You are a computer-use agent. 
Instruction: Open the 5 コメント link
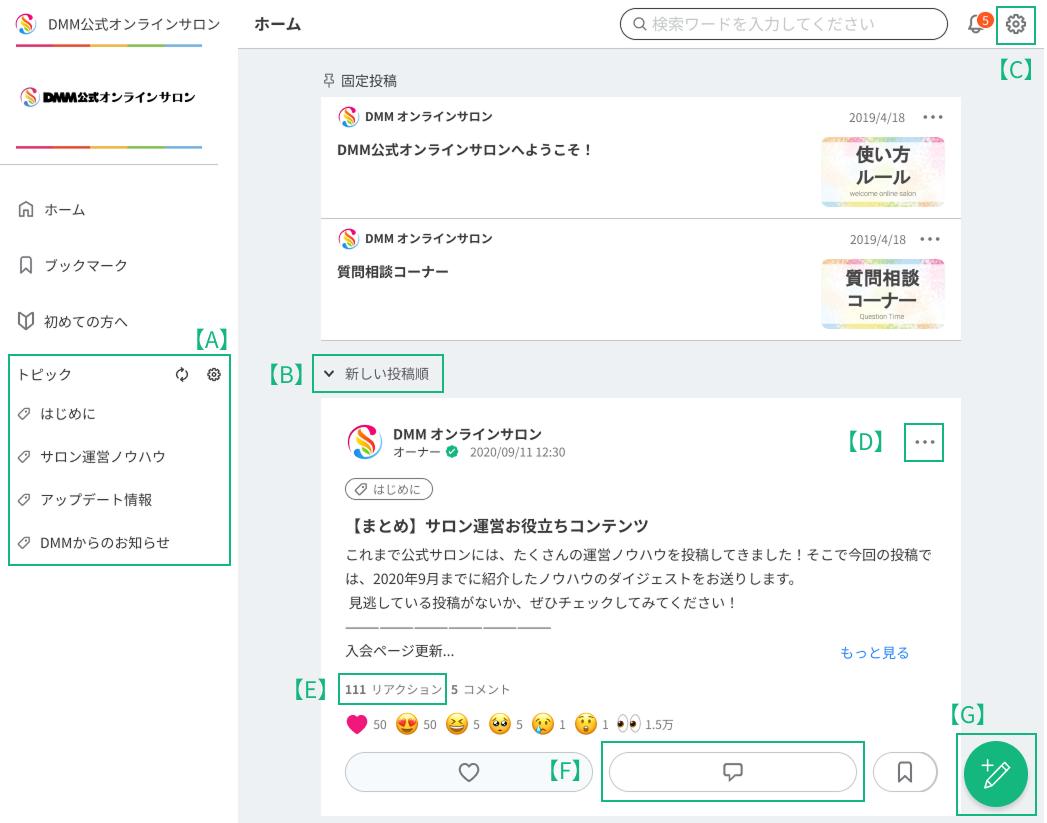click(x=480, y=690)
